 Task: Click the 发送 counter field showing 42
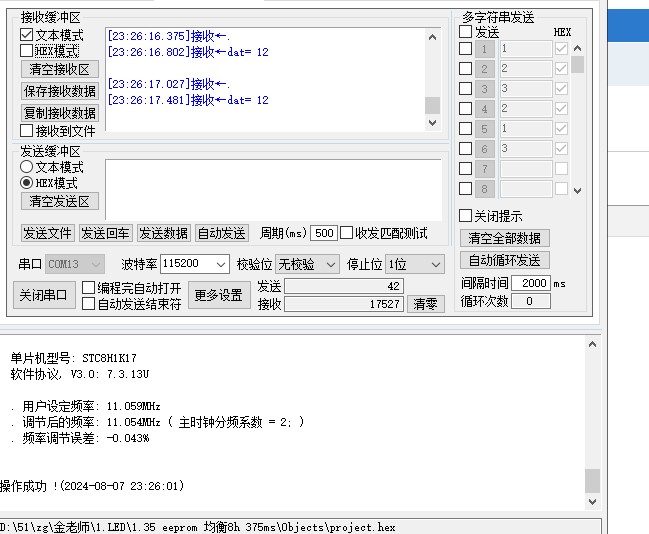(x=344, y=286)
